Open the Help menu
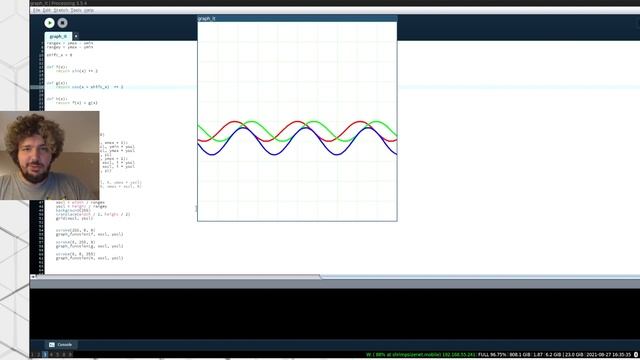The height and width of the screenshot is (360, 640). coord(89,10)
